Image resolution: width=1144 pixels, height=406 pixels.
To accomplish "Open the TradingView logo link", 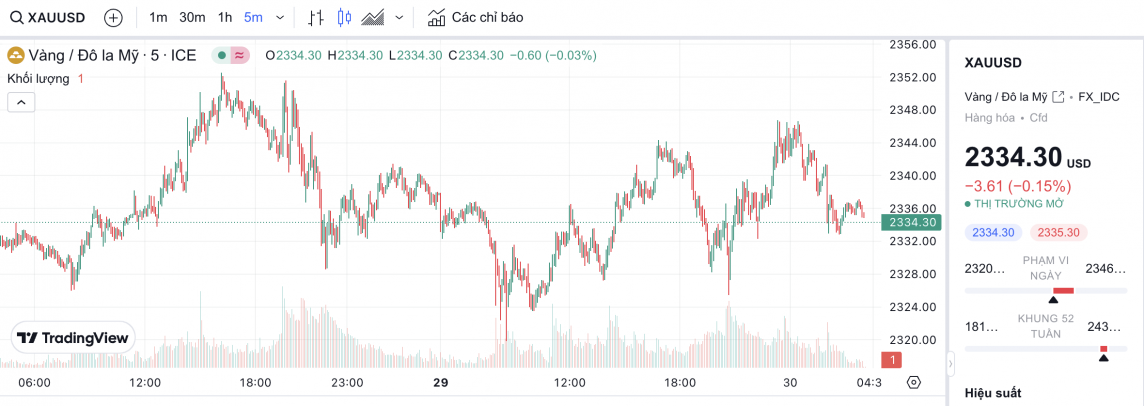I will [x=73, y=338].
